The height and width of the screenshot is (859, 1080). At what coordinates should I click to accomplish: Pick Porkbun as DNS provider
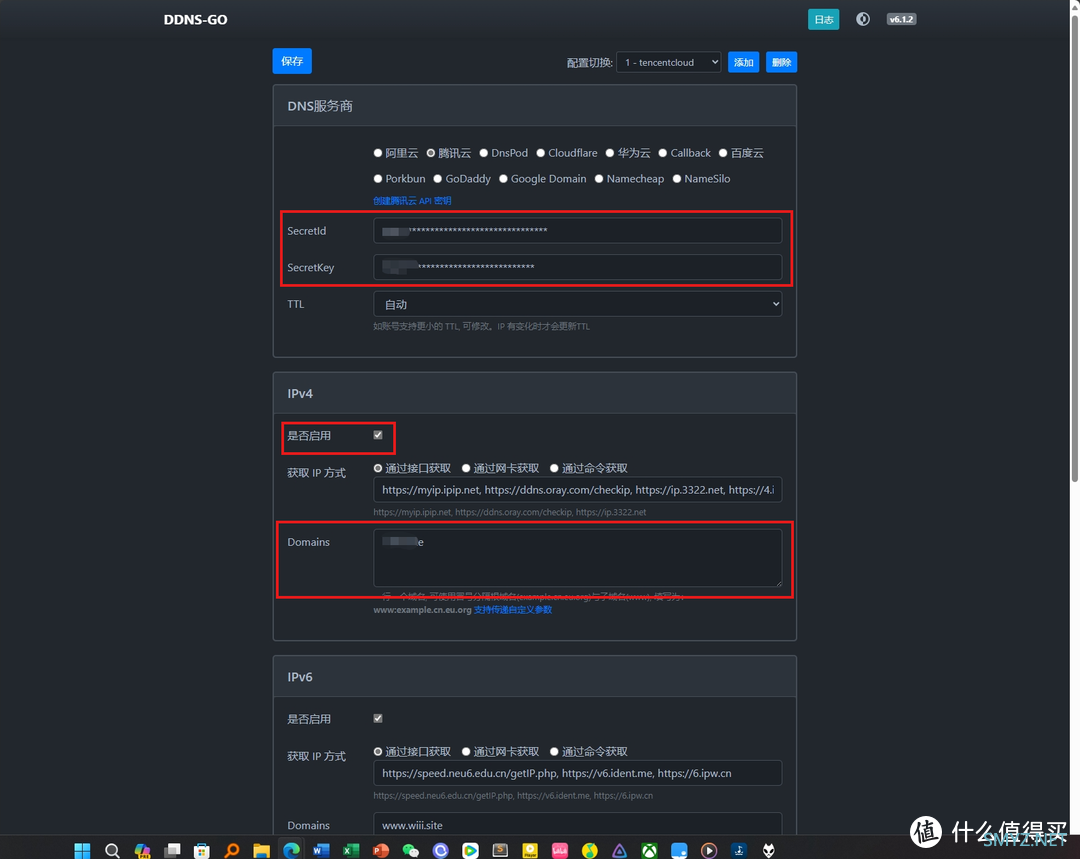(x=377, y=178)
